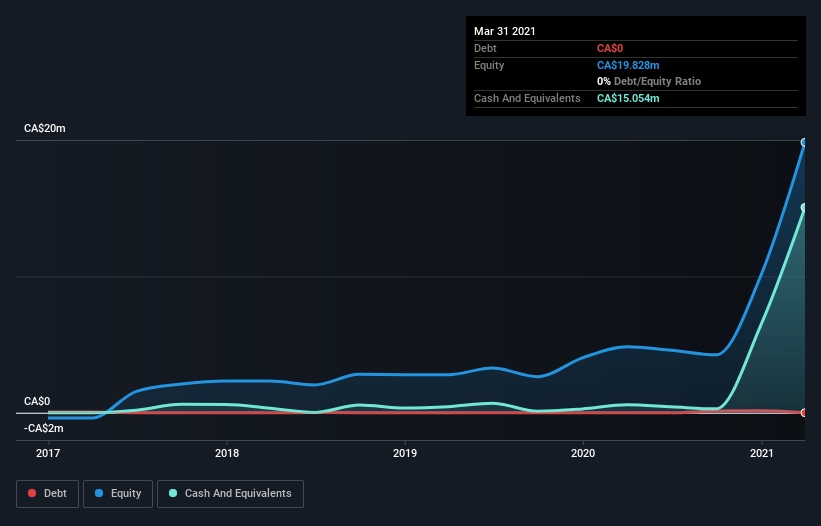
Task: Select the blue Equity endpoint marker on chart
Action: point(804,142)
